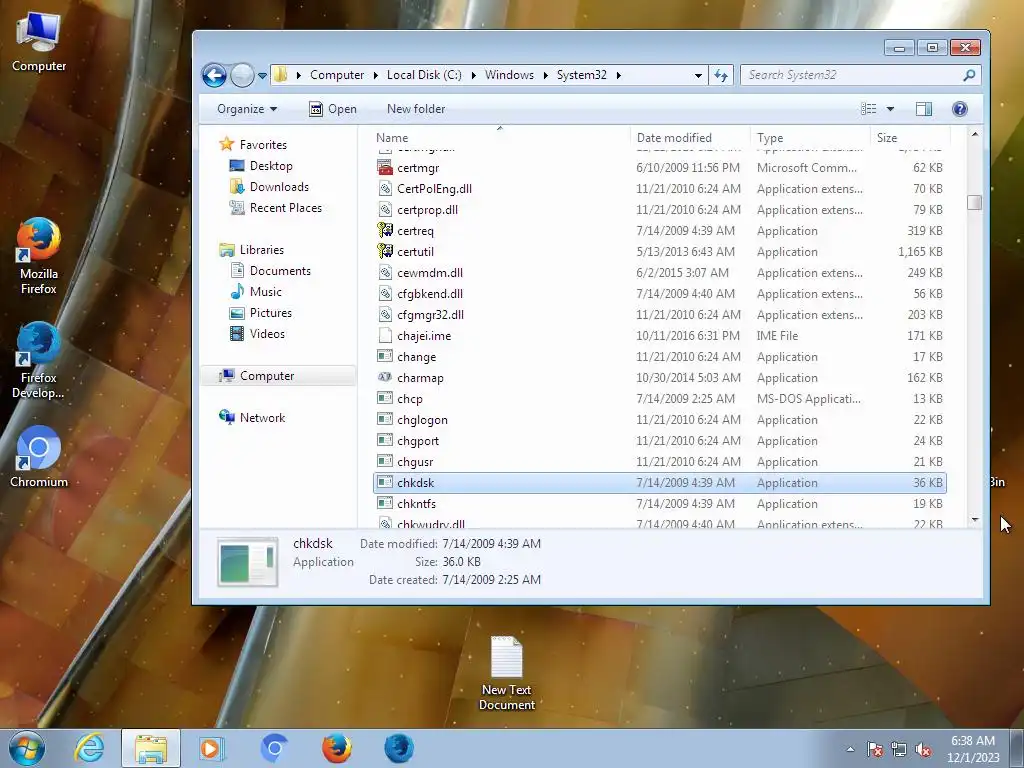Click the Forward navigation arrow
Screen dimensions: 1024x768
pos(242,75)
